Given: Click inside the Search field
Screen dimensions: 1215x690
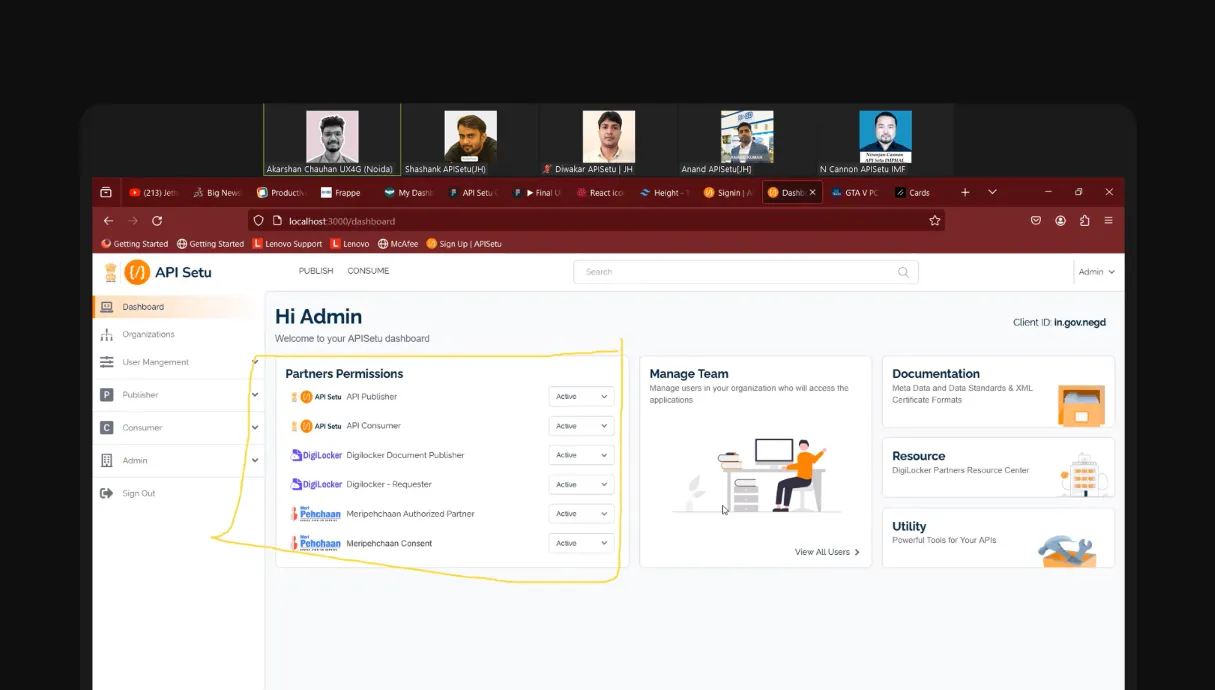Looking at the screenshot, I should (x=745, y=272).
